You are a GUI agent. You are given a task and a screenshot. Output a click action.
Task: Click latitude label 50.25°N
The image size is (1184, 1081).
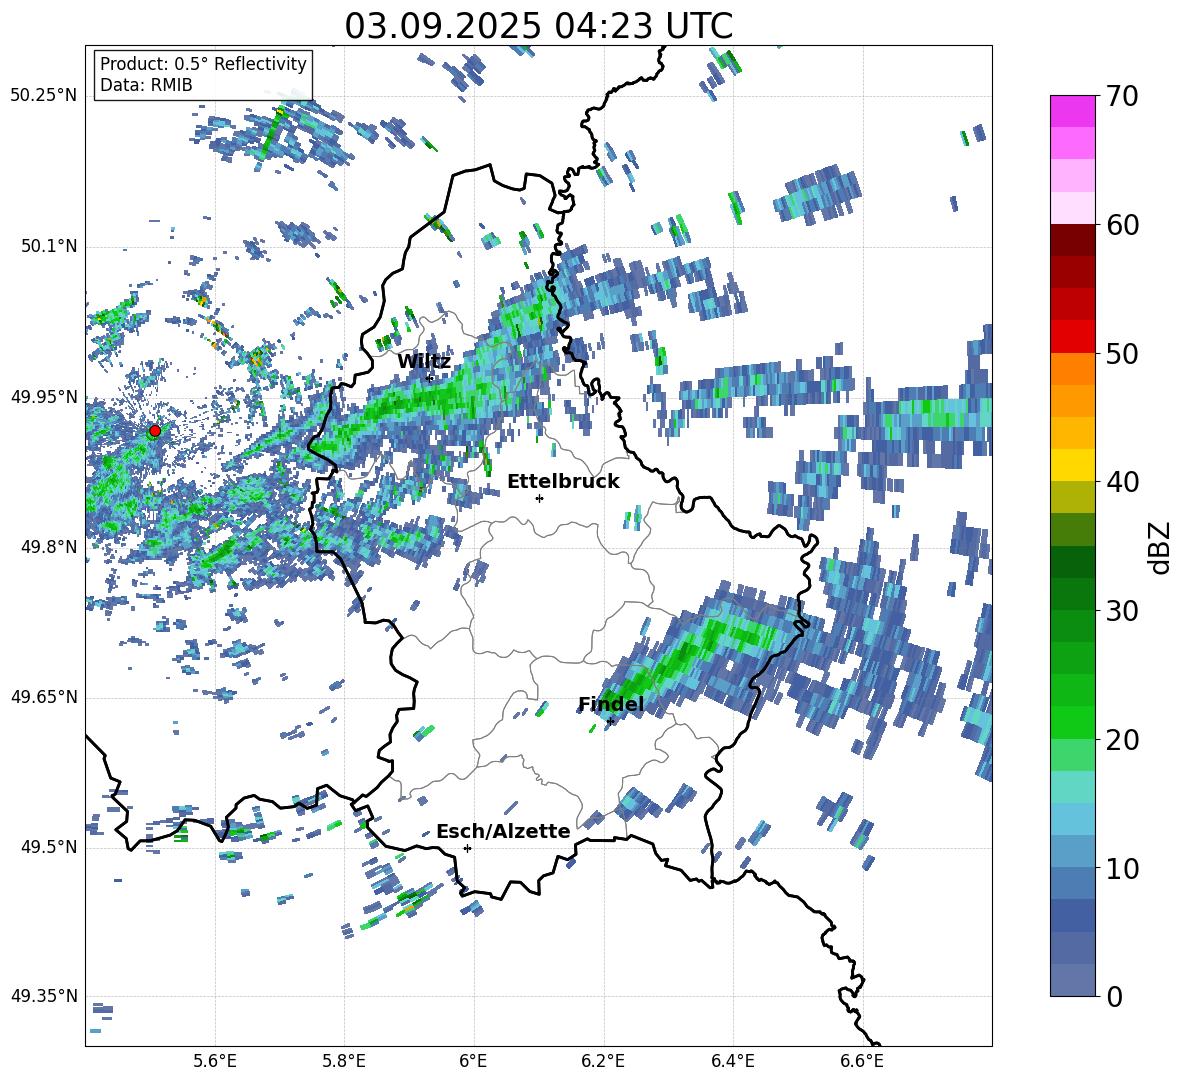(x=44, y=96)
